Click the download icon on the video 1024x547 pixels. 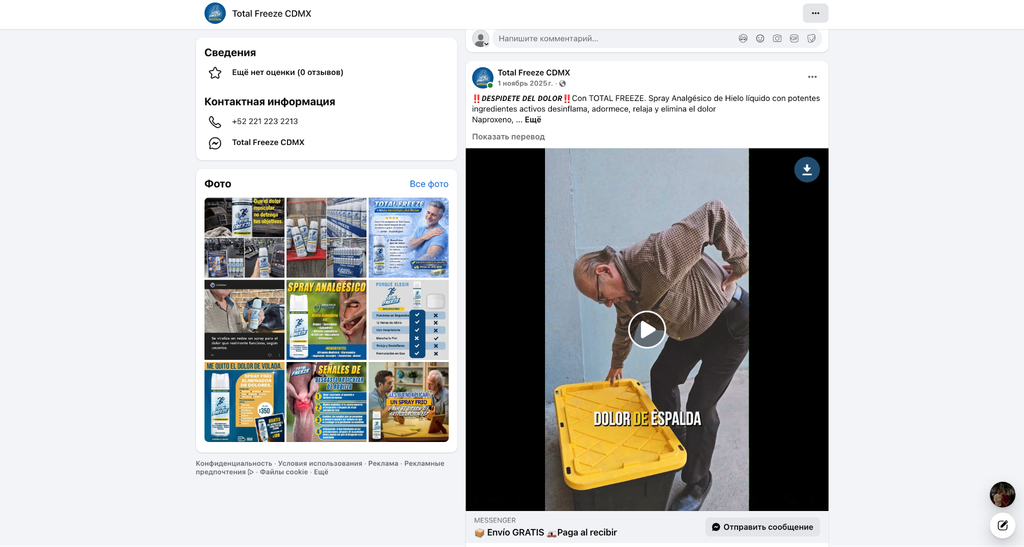click(x=807, y=170)
